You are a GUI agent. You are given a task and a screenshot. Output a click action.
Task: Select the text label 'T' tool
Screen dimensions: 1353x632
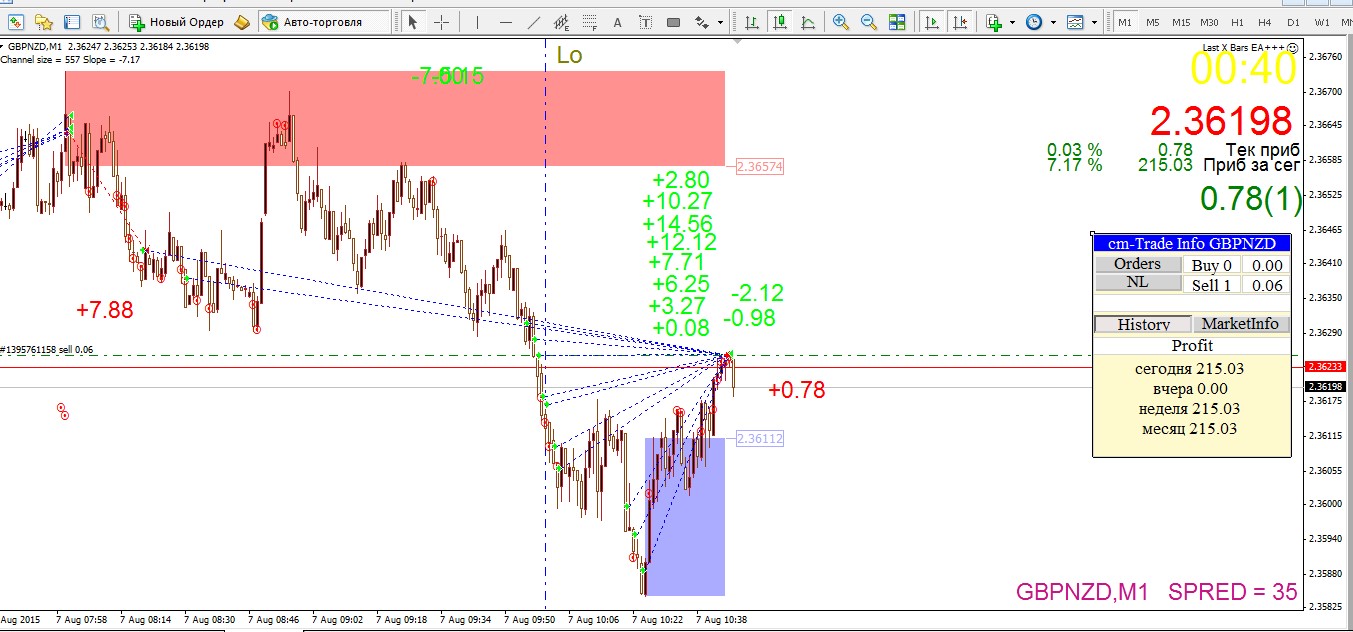pos(645,21)
